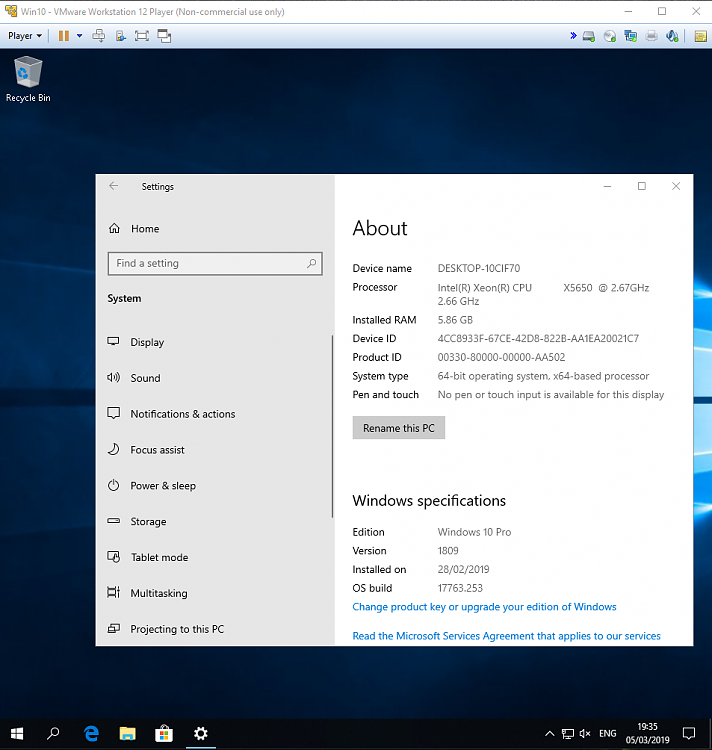Viewport: 712px width, 750px height.
Task: Click the network tray icon
Action: pyautogui.click(x=568, y=733)
